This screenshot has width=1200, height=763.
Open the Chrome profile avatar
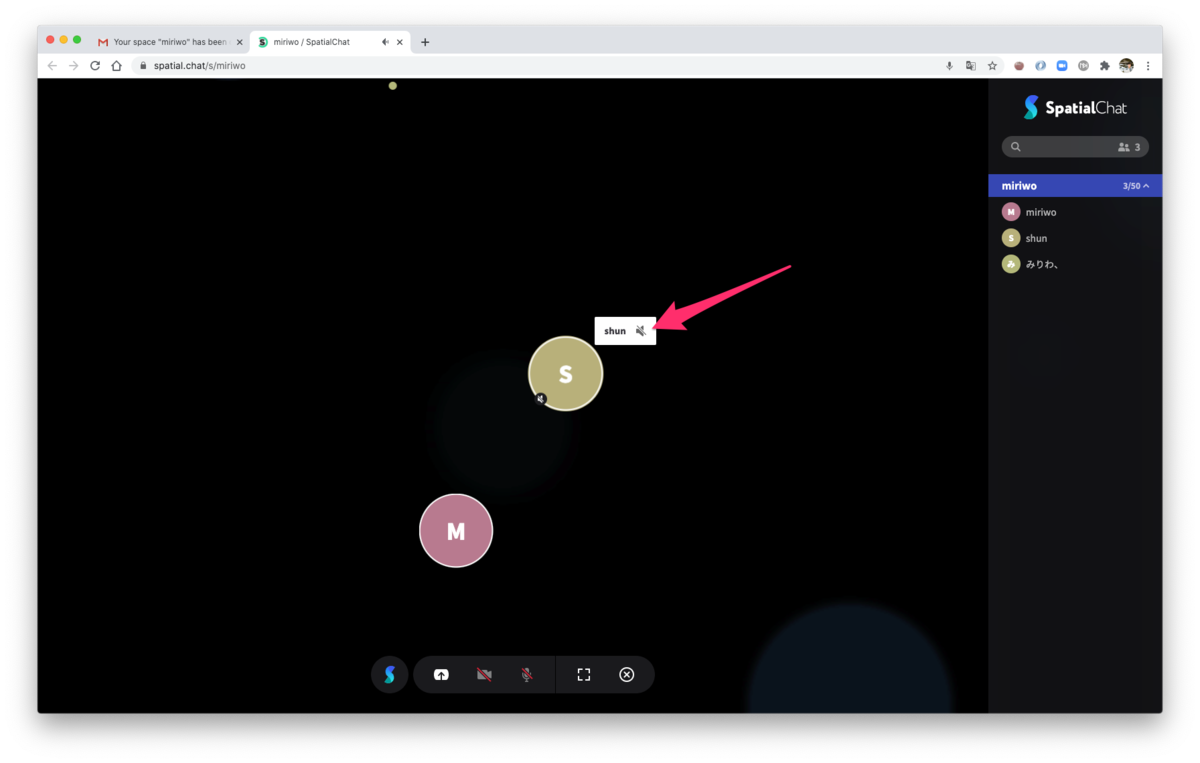point(1126,66)
